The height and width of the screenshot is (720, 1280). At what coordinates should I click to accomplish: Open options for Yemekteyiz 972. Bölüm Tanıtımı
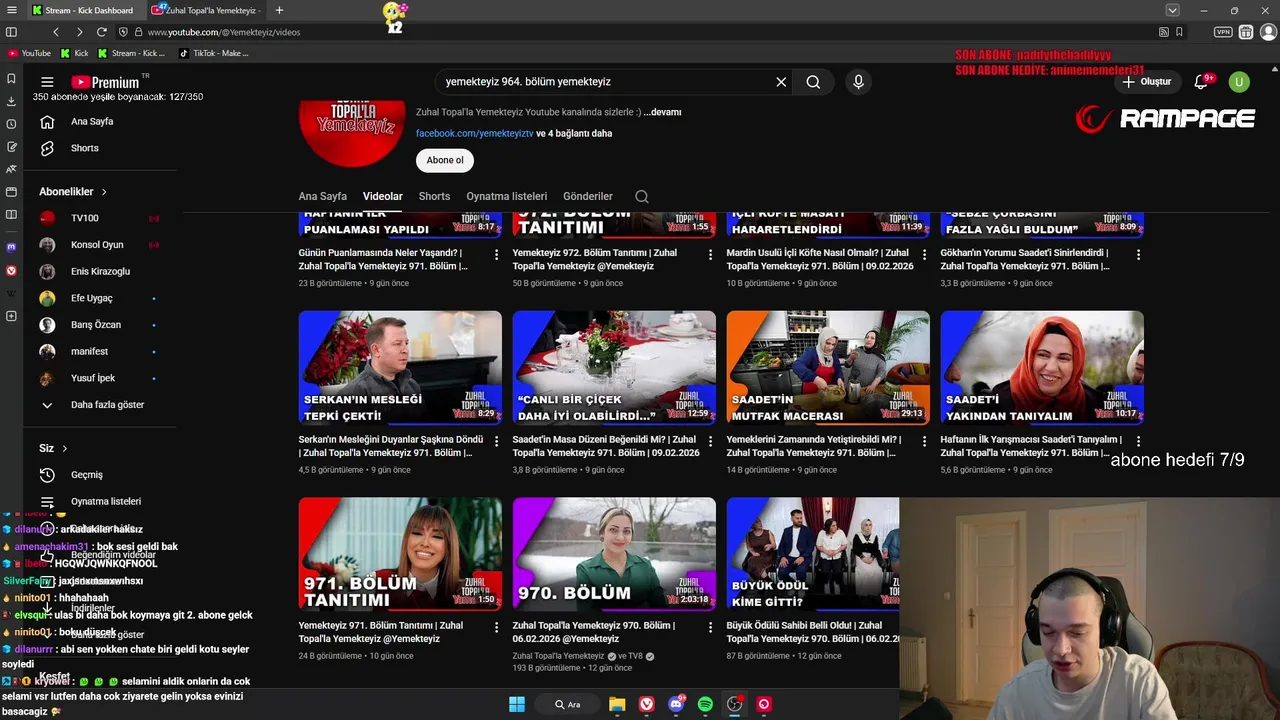click(710, 254)
